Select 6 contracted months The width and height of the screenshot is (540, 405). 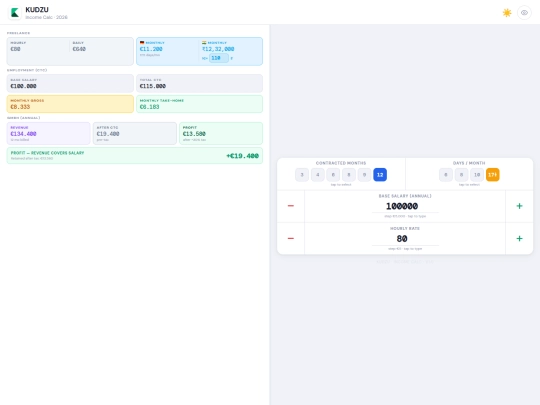(333, 175)
